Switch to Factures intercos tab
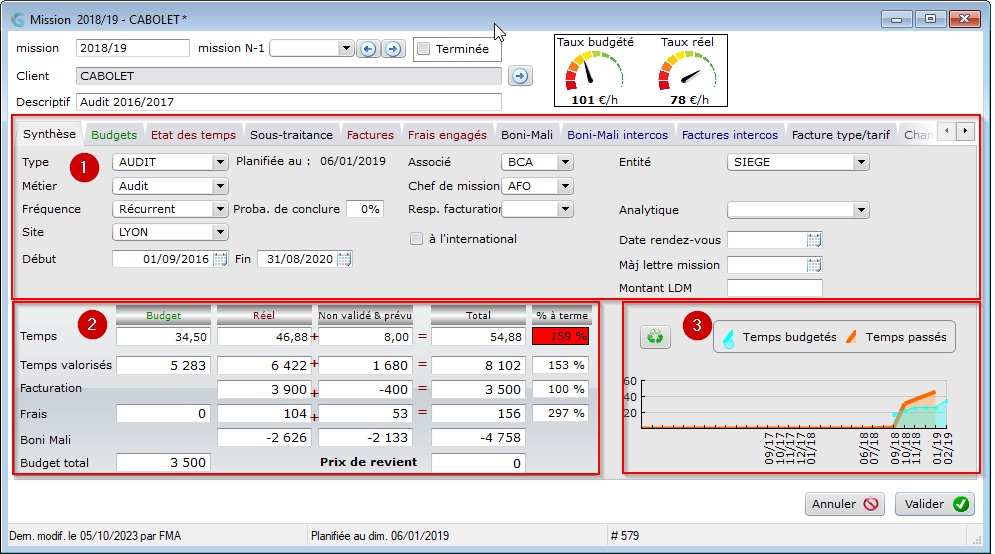This screenshot has width=995, height=554. coord(730,135)
